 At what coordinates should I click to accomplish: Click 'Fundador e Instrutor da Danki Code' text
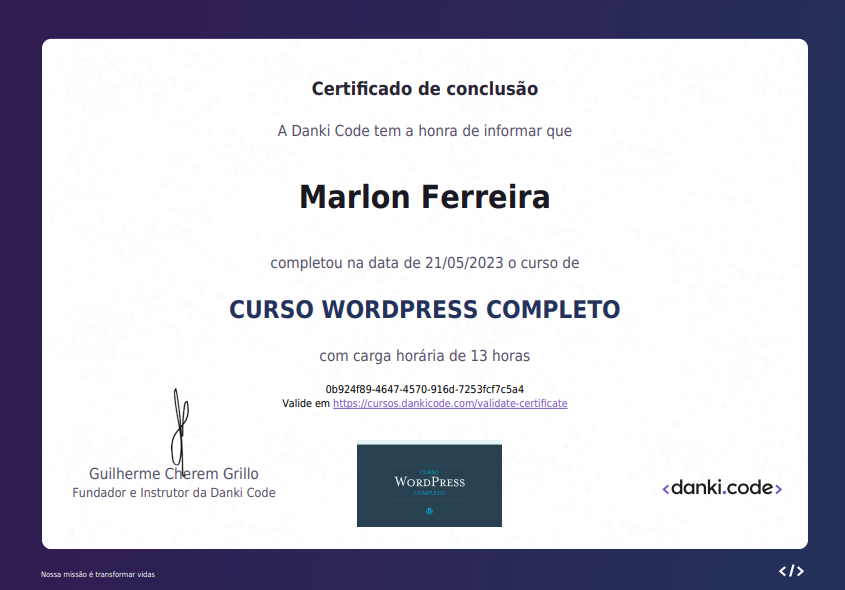(173, 492)
